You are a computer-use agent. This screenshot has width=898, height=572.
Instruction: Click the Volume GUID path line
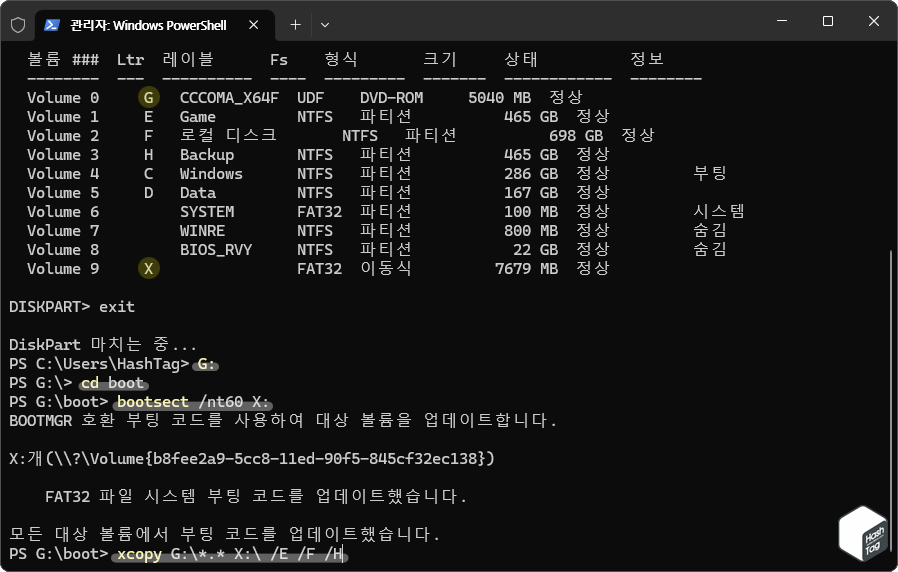click(251, 458)
